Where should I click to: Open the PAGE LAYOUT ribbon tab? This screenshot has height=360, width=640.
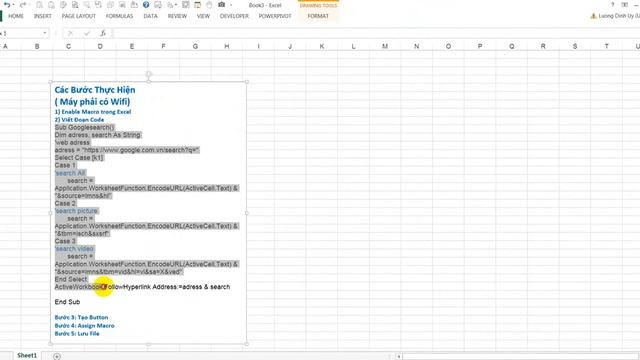[78, 16]
